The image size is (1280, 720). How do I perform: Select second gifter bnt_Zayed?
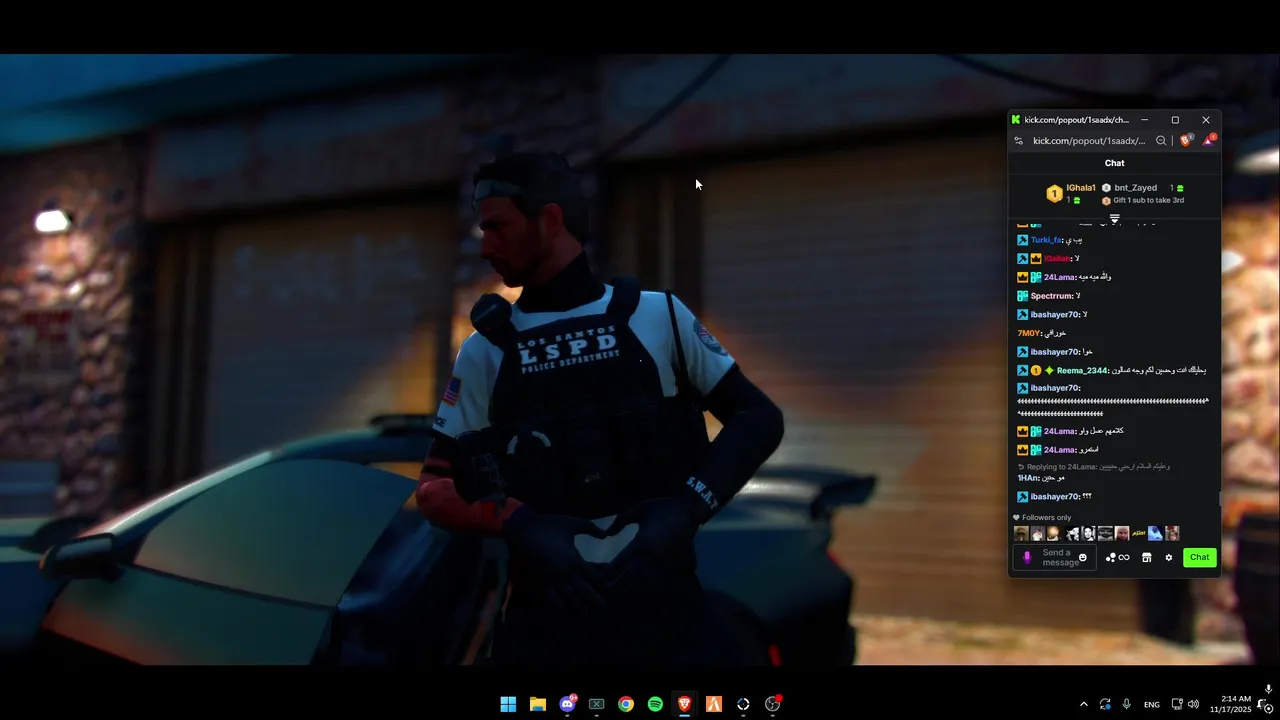[1135, 188]
